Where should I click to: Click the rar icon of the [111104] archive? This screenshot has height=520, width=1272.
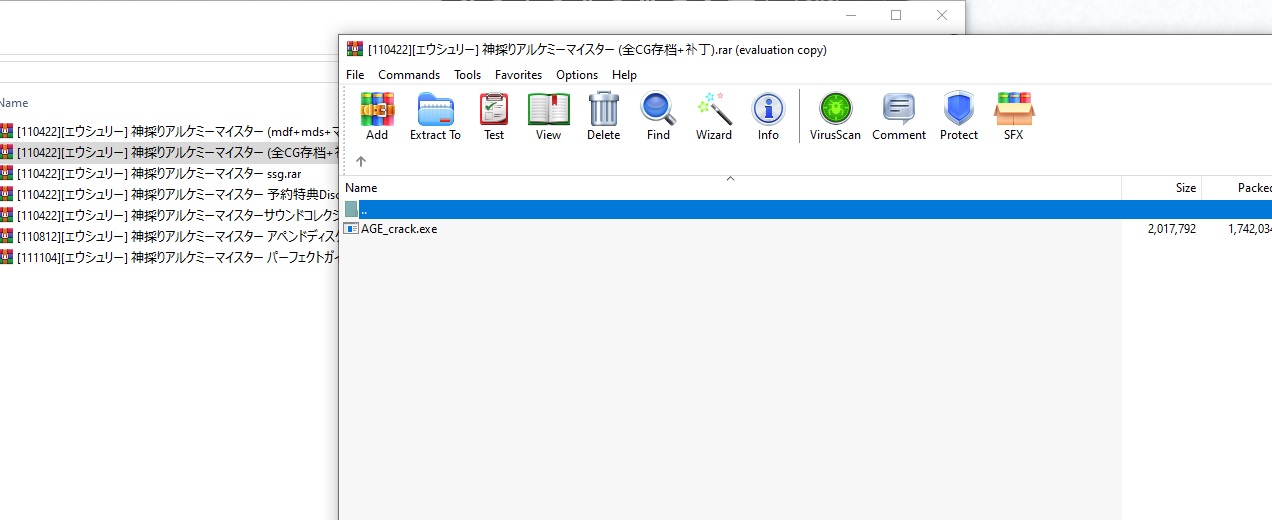[x=6, y=257]
